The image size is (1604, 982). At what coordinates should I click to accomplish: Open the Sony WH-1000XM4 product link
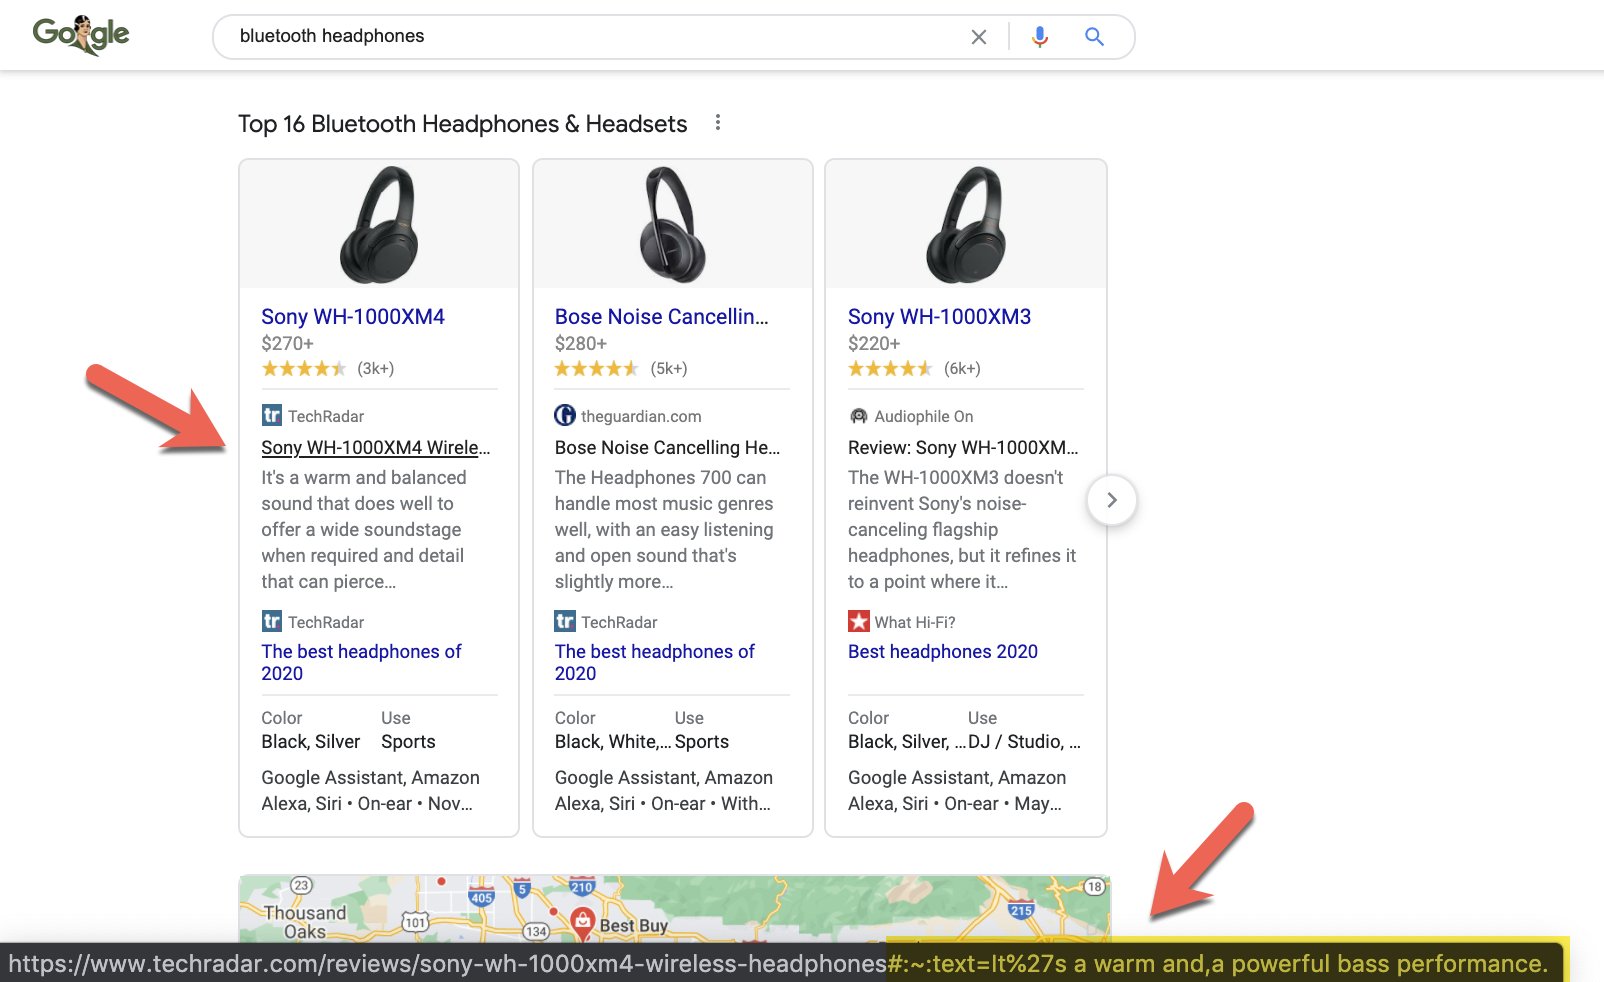[355, 316]
